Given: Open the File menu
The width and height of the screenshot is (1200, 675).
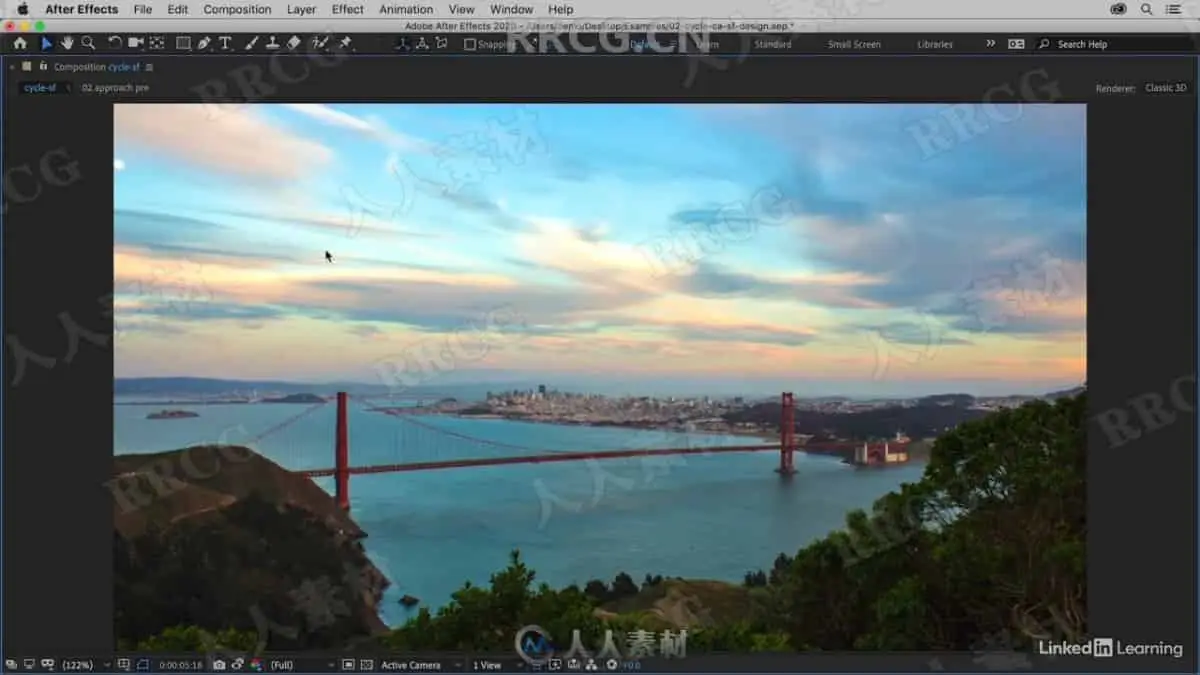Looking at the screenshot, I should pos(143,9).
